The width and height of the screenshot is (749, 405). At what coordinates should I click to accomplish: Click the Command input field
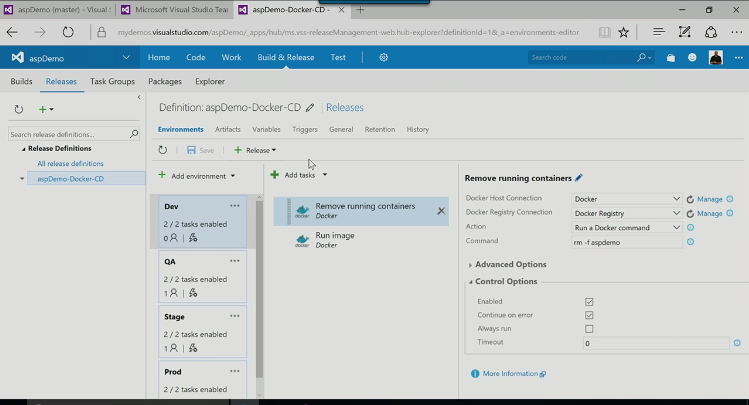627,241
